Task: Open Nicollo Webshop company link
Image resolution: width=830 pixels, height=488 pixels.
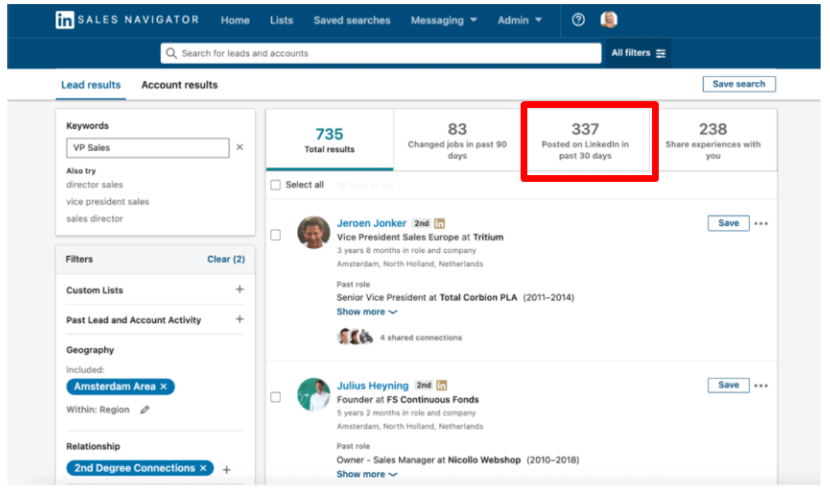Action: click(x=484, y=460)
